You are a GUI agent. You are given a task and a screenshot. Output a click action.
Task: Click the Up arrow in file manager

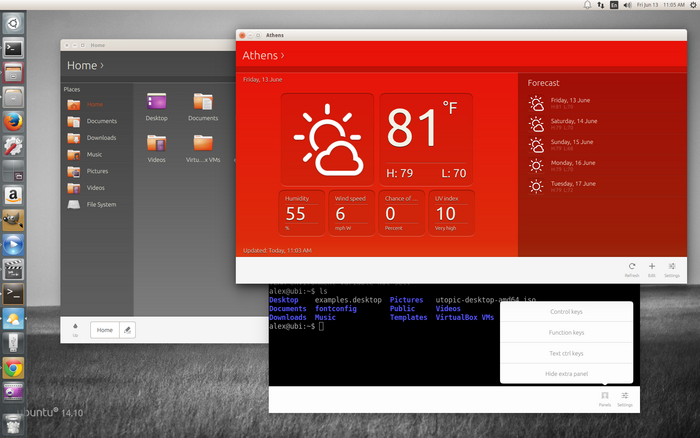[75, 328]
